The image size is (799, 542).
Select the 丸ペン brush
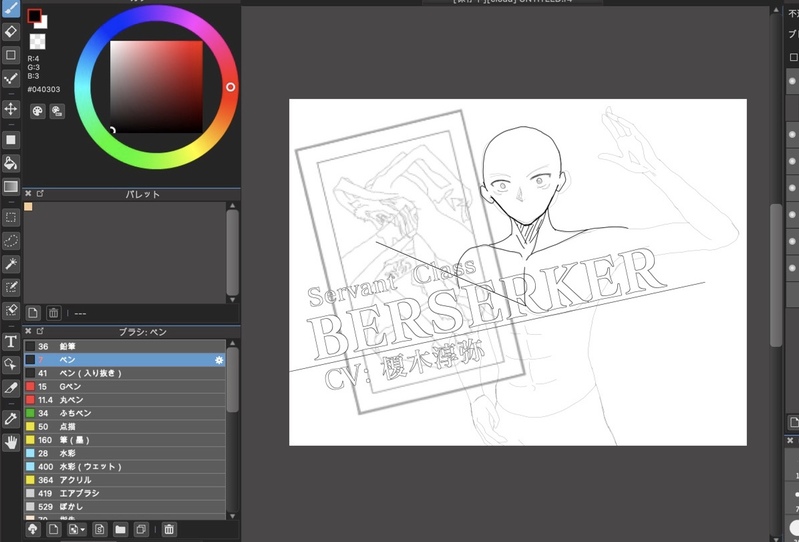click(x=125, y=400)
